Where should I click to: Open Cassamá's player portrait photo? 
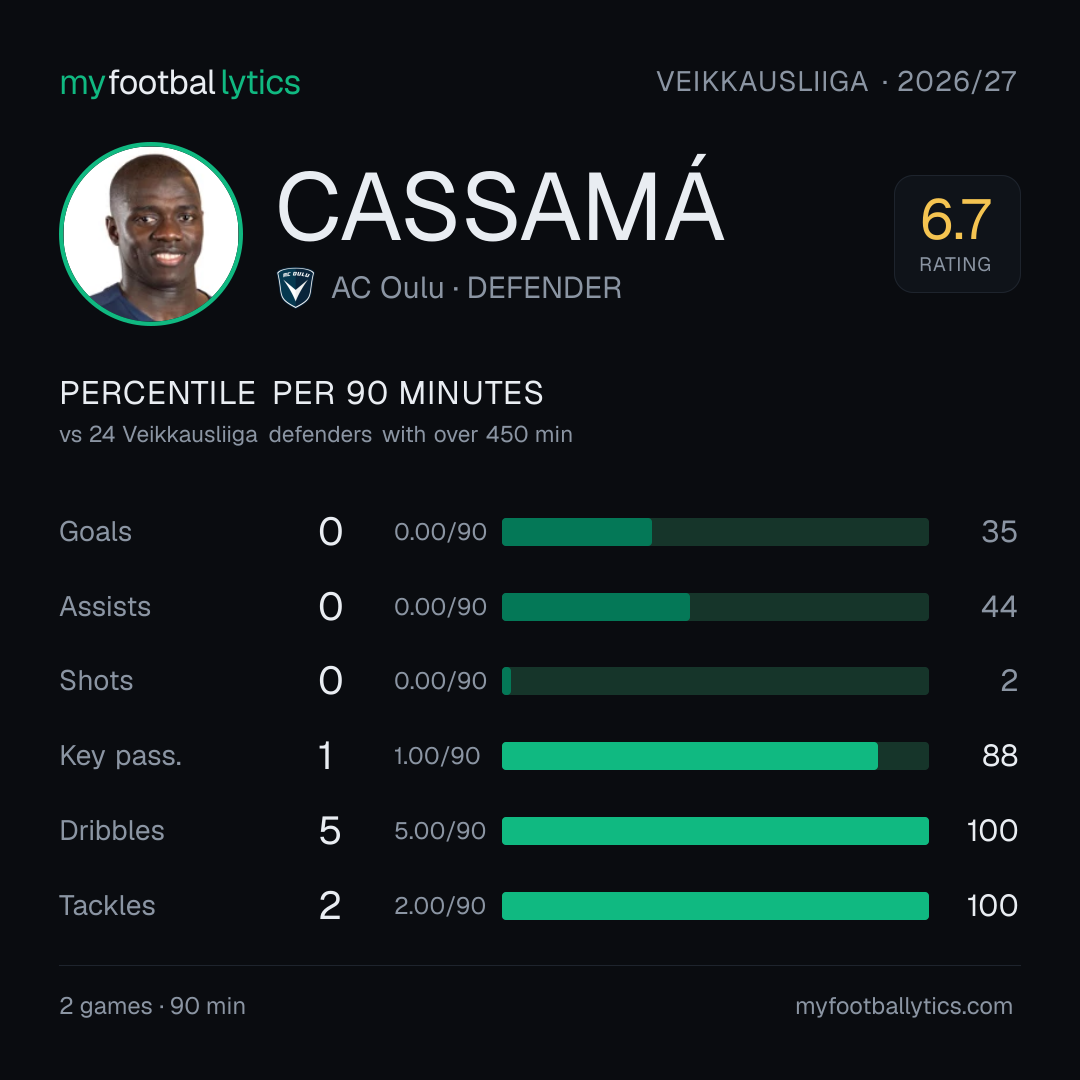tap(151, 233)
